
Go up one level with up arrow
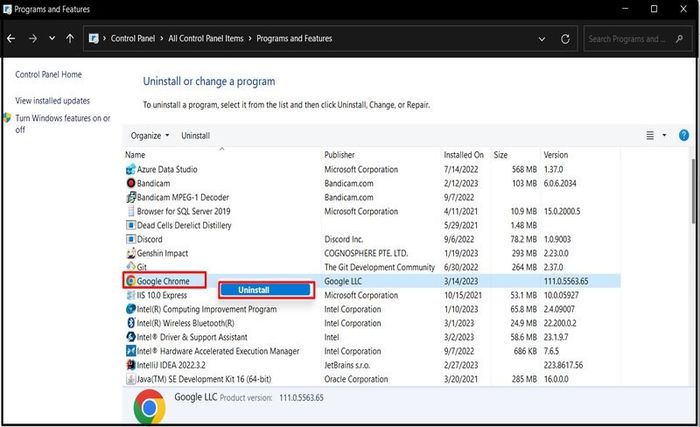coord(70,39)
